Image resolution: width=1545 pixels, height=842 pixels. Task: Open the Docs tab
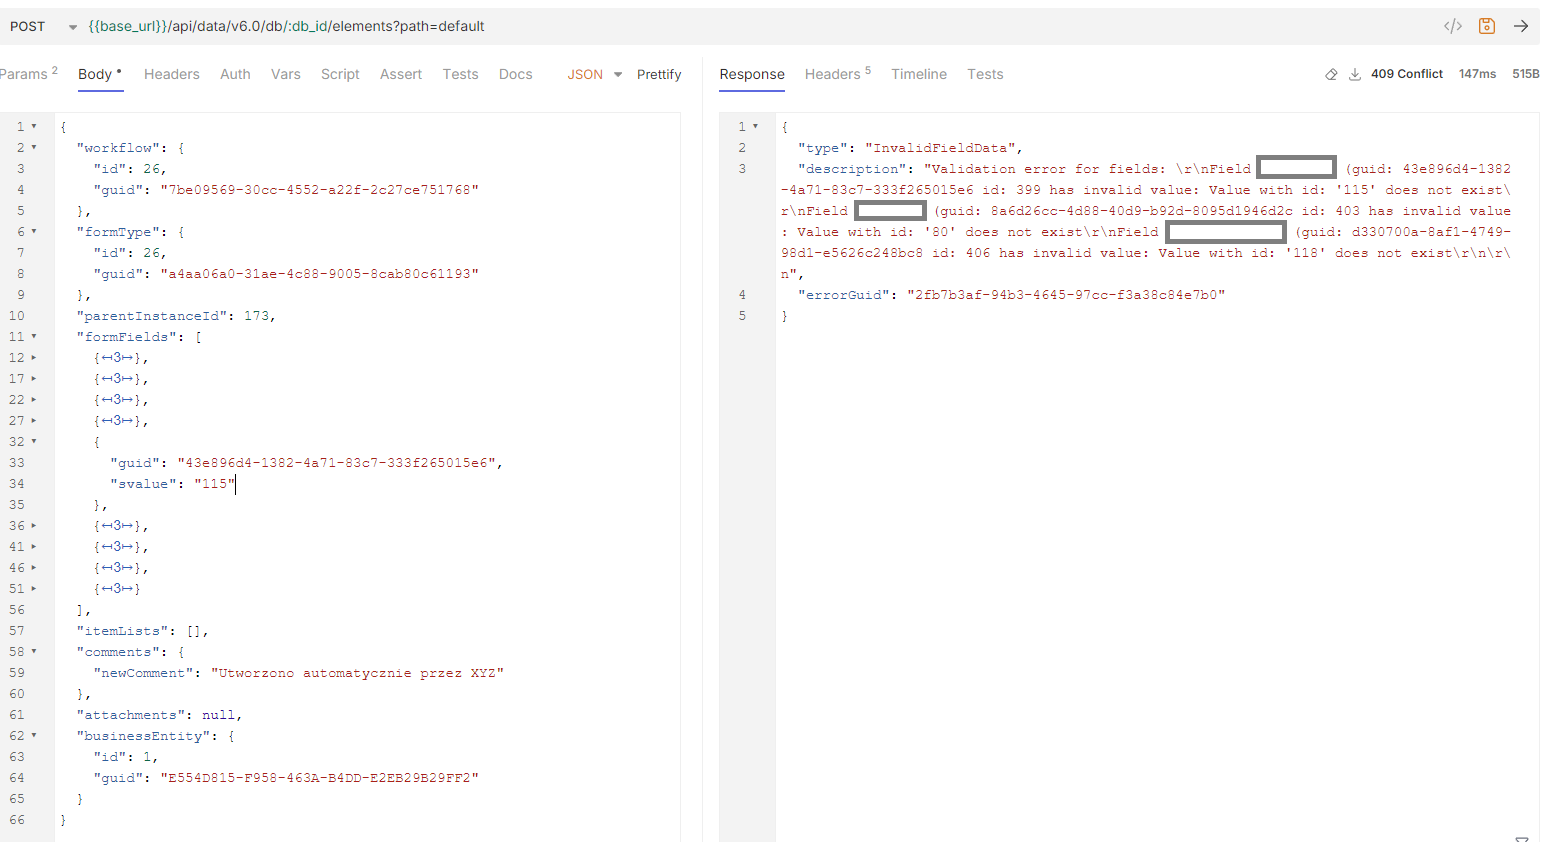tap(516, 74)
